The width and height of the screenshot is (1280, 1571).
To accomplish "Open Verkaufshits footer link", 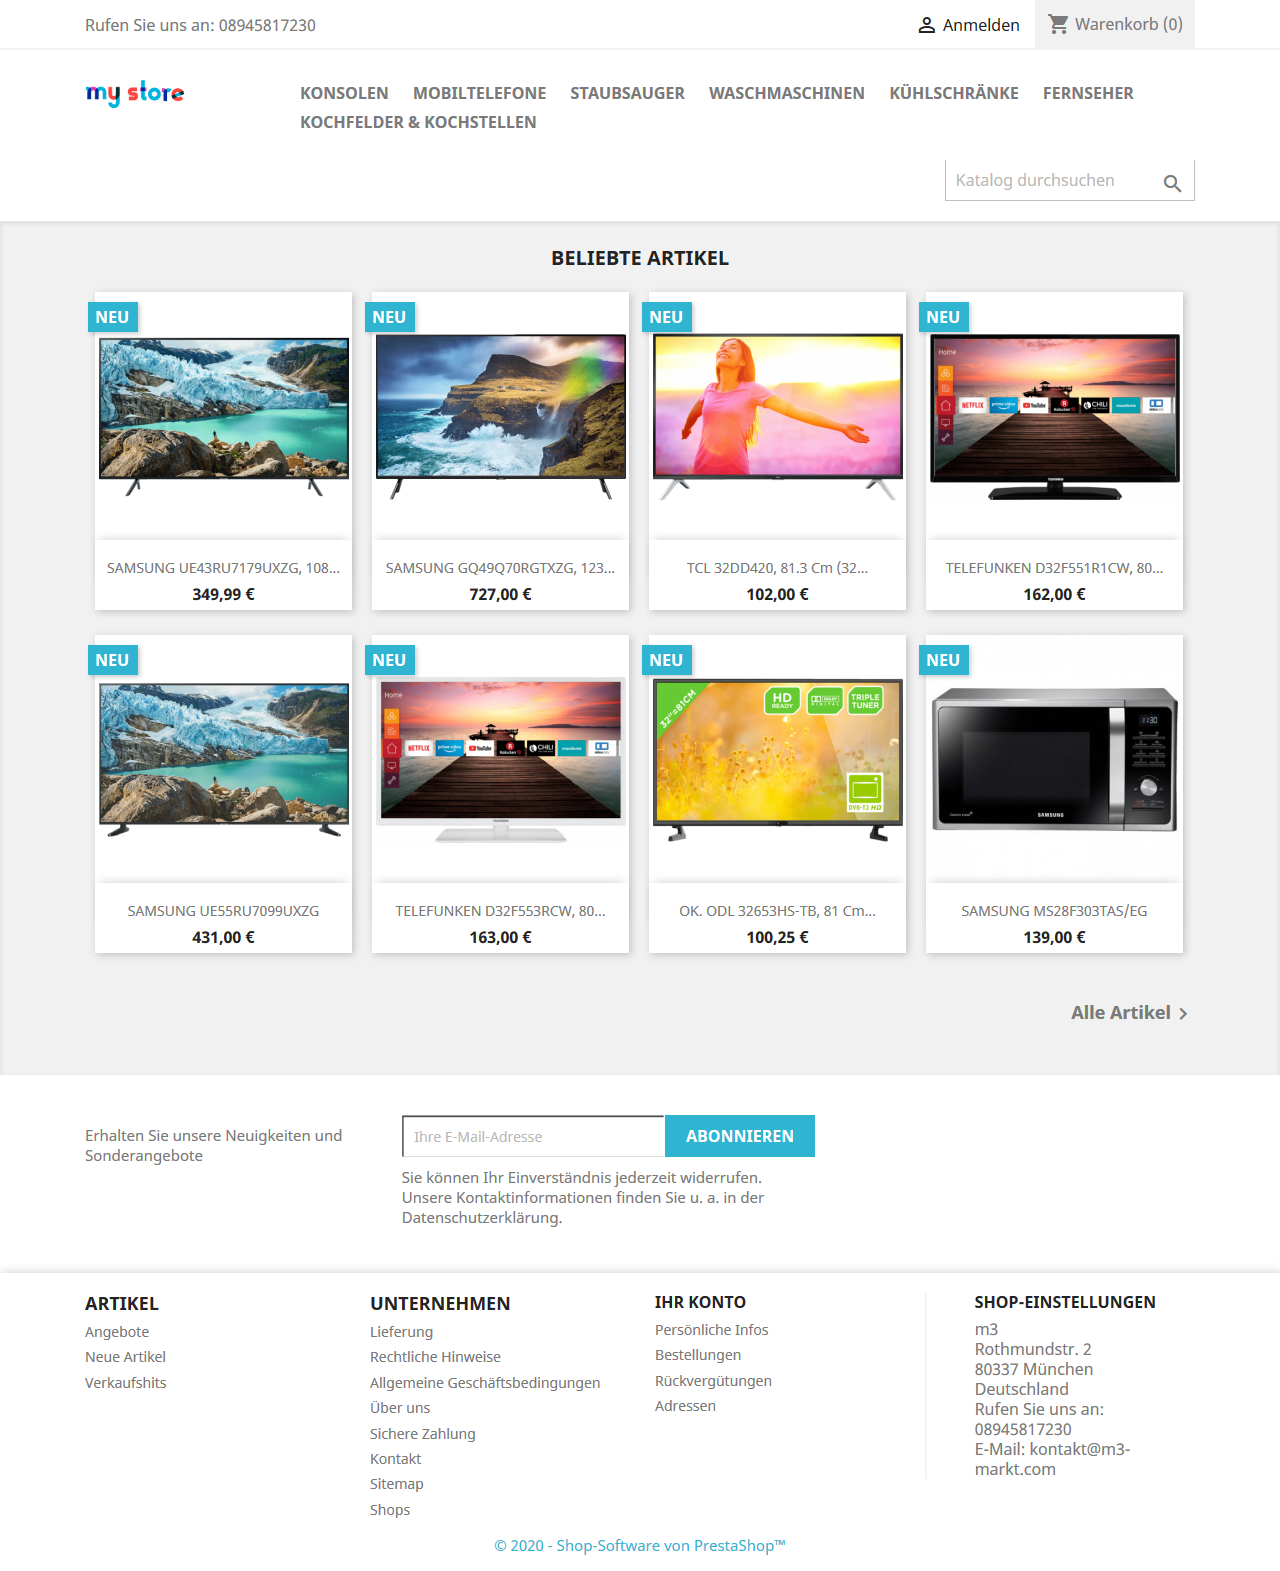I will [125, 1383].
